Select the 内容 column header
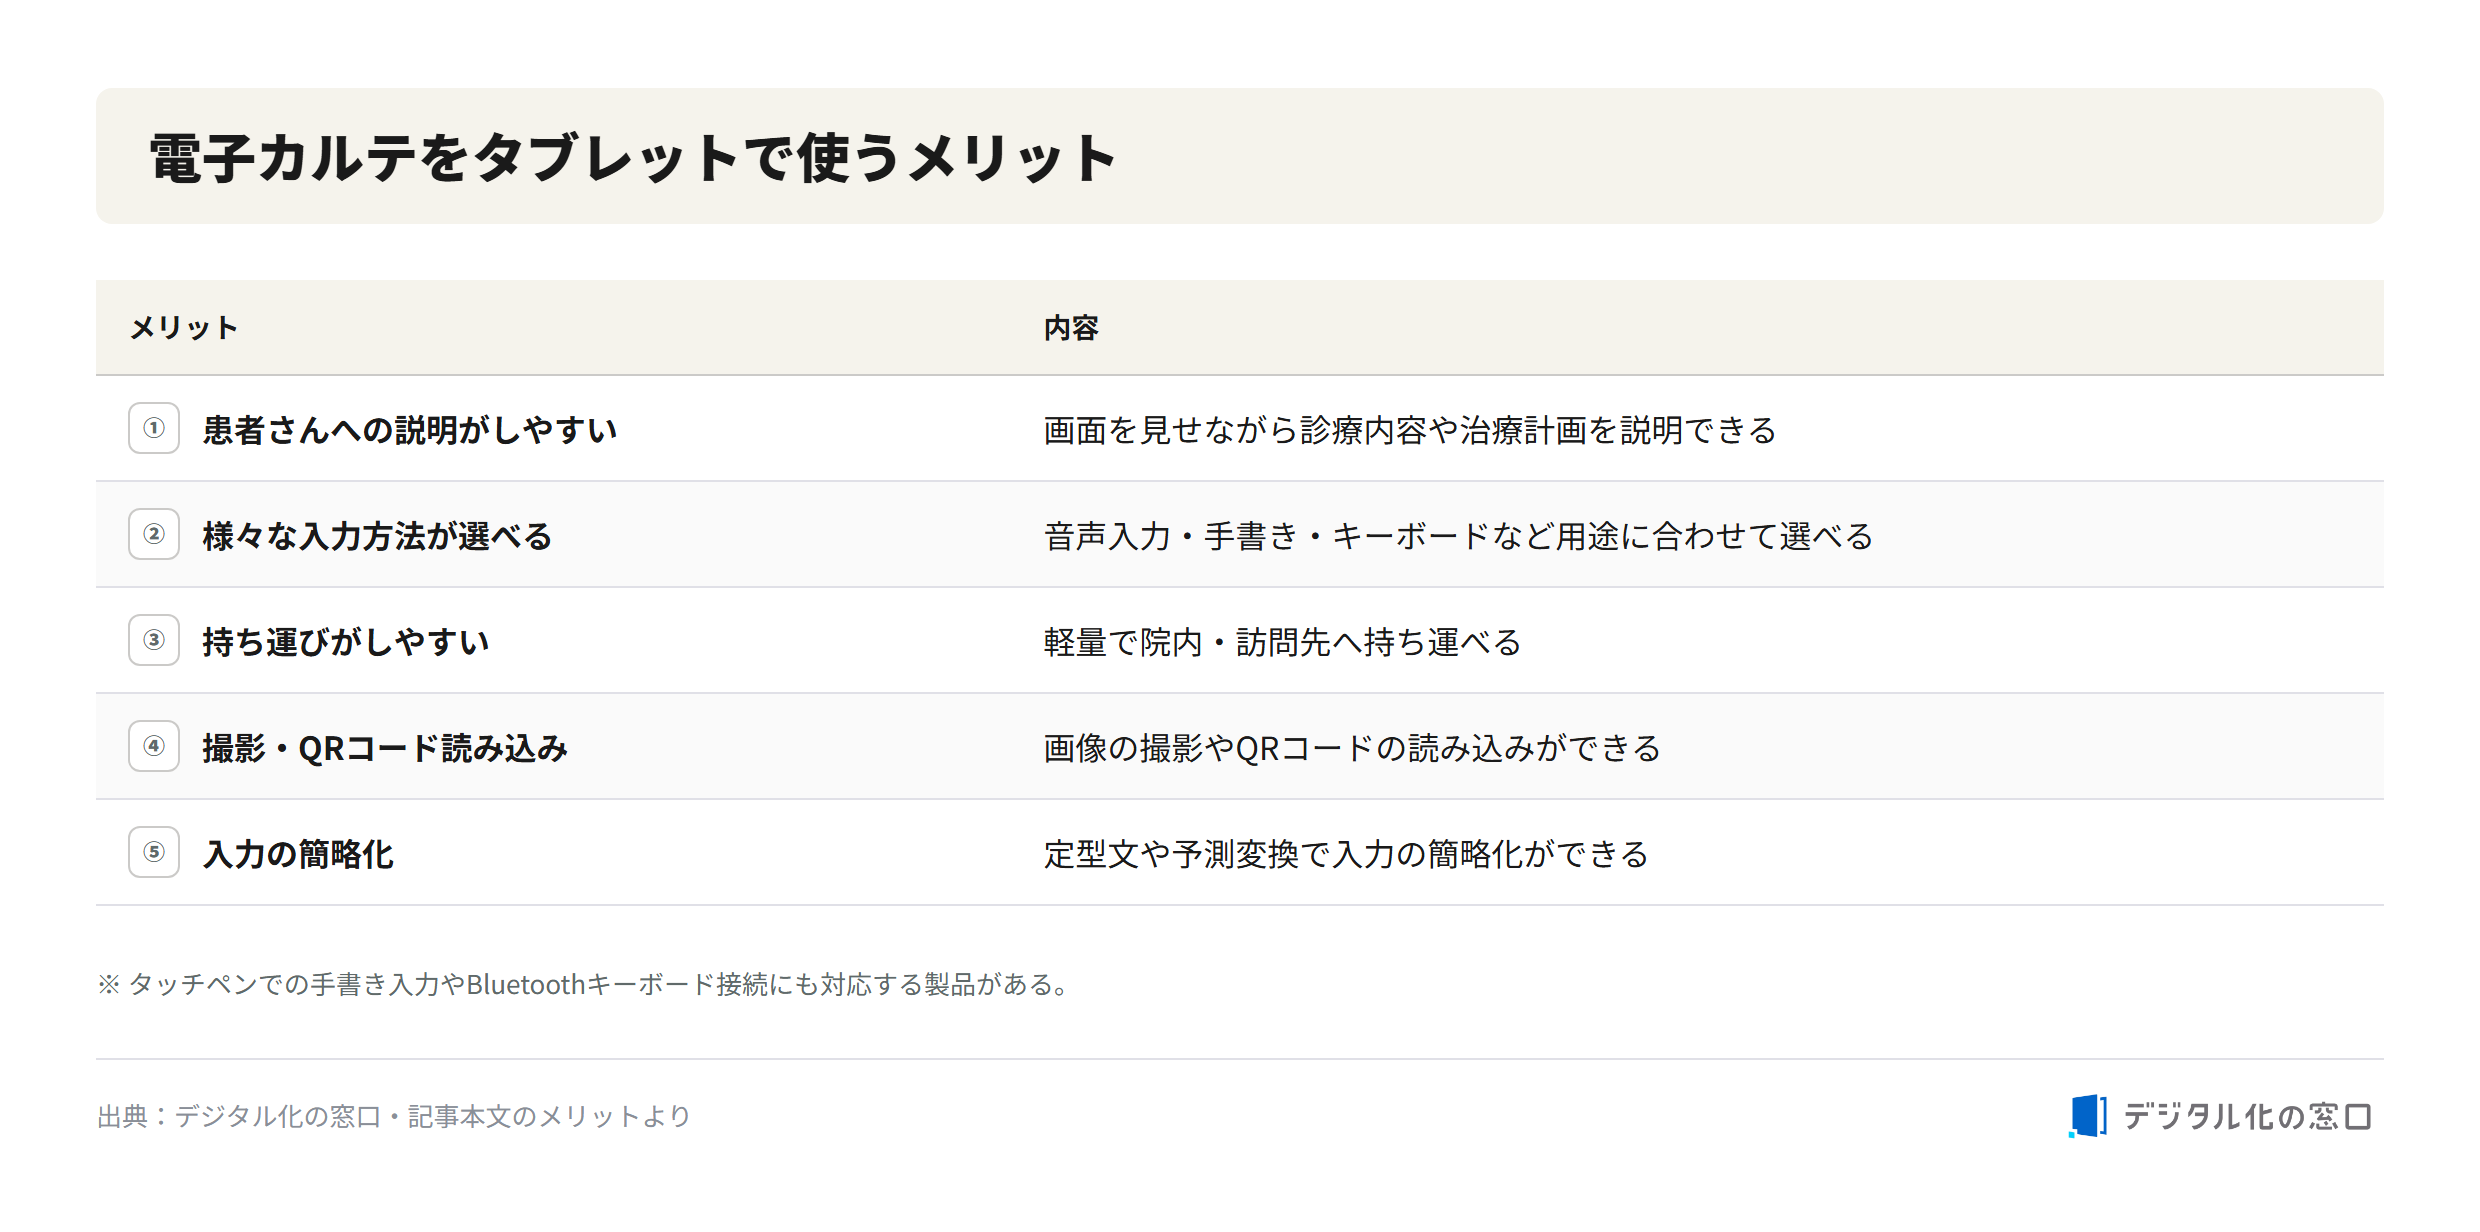Viewport: 2480px width, 1232px height. 1071,328
